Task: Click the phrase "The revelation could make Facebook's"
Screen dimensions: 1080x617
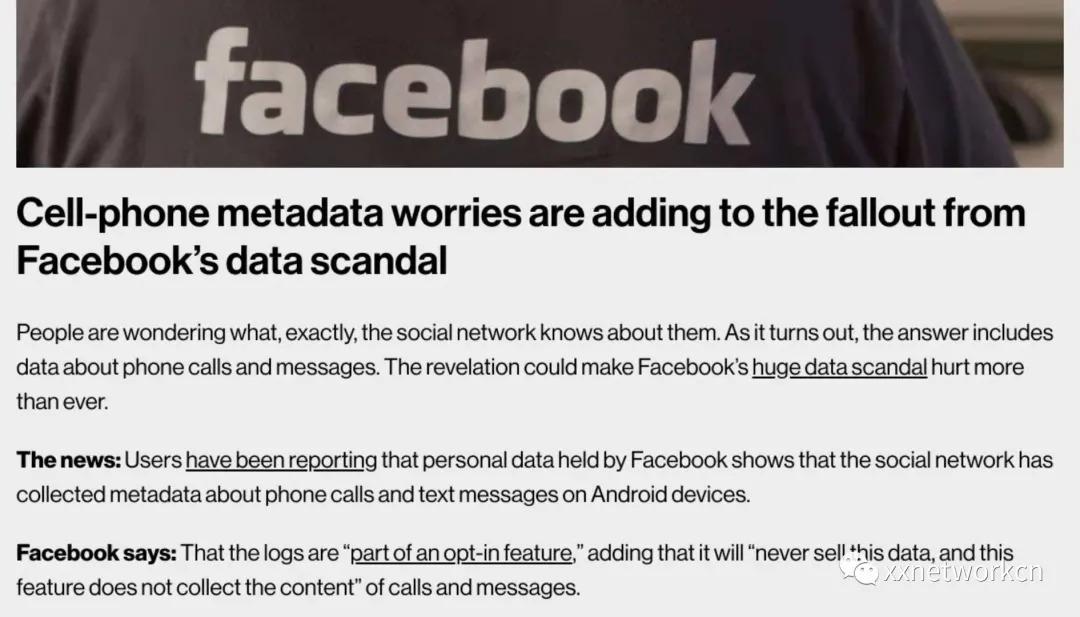Action: (x=566, y=366)
